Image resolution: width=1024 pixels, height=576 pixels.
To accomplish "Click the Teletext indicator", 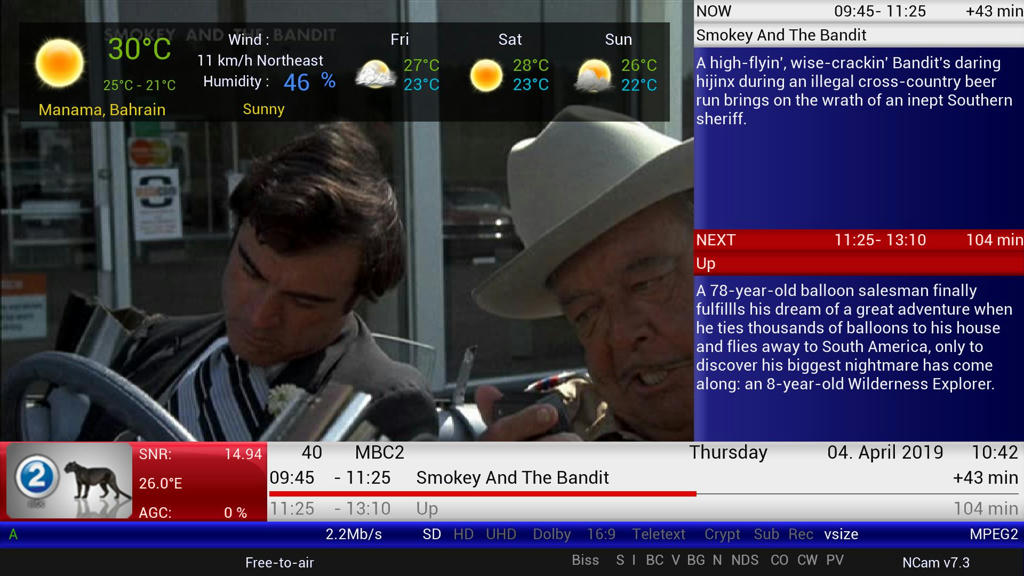I will pos(658,534).
